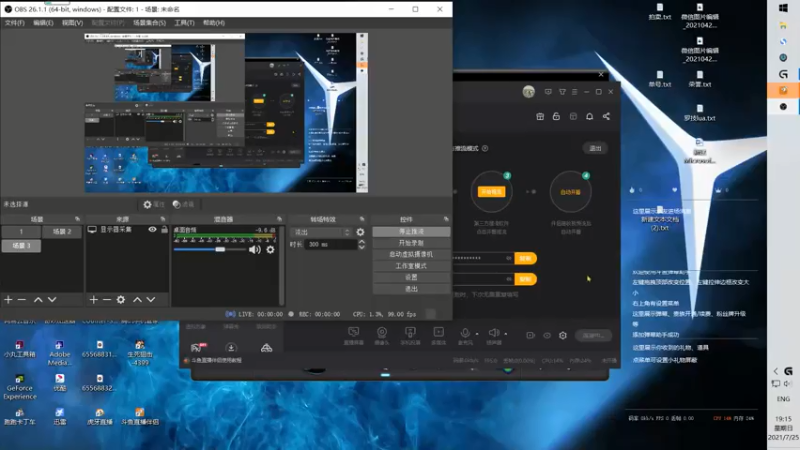Open the 文件(F) menu in OBS

coord(14,23)
